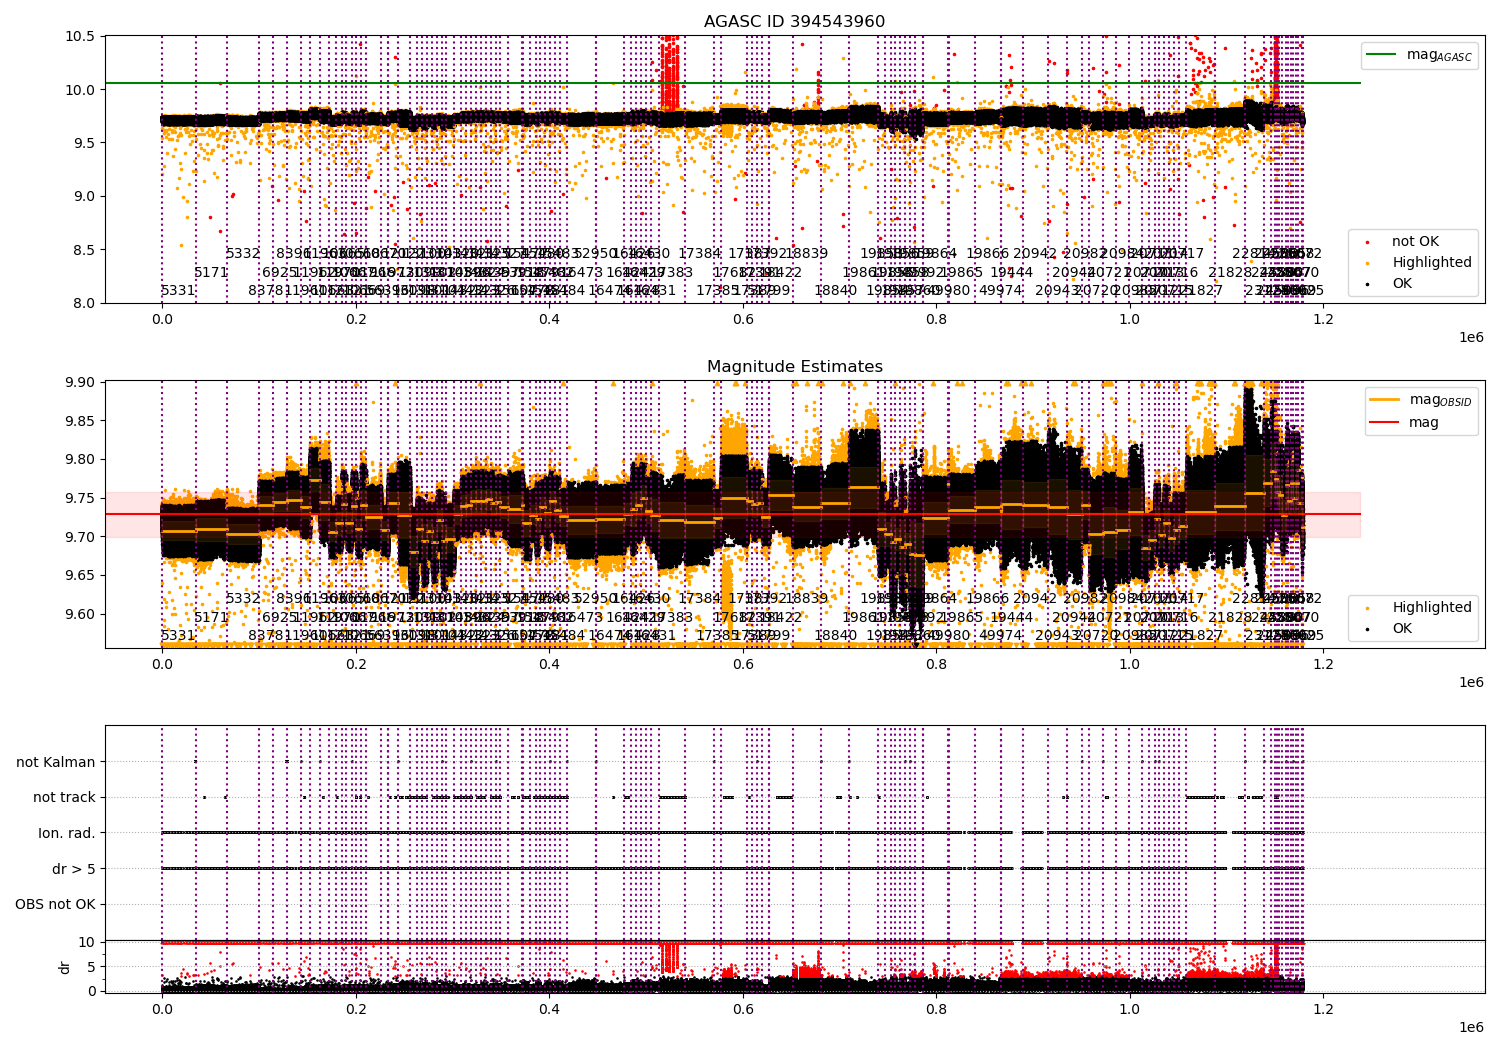Viewport: 1500px width, 1050px height.
Task: Click the 0.2 x-tick under the bottom plot
Action: [x=355, y=1009]
